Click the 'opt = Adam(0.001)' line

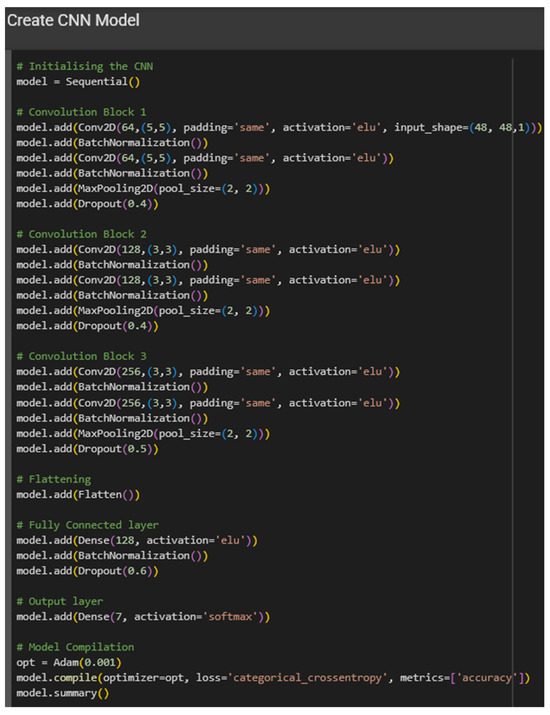pos(69,663)
